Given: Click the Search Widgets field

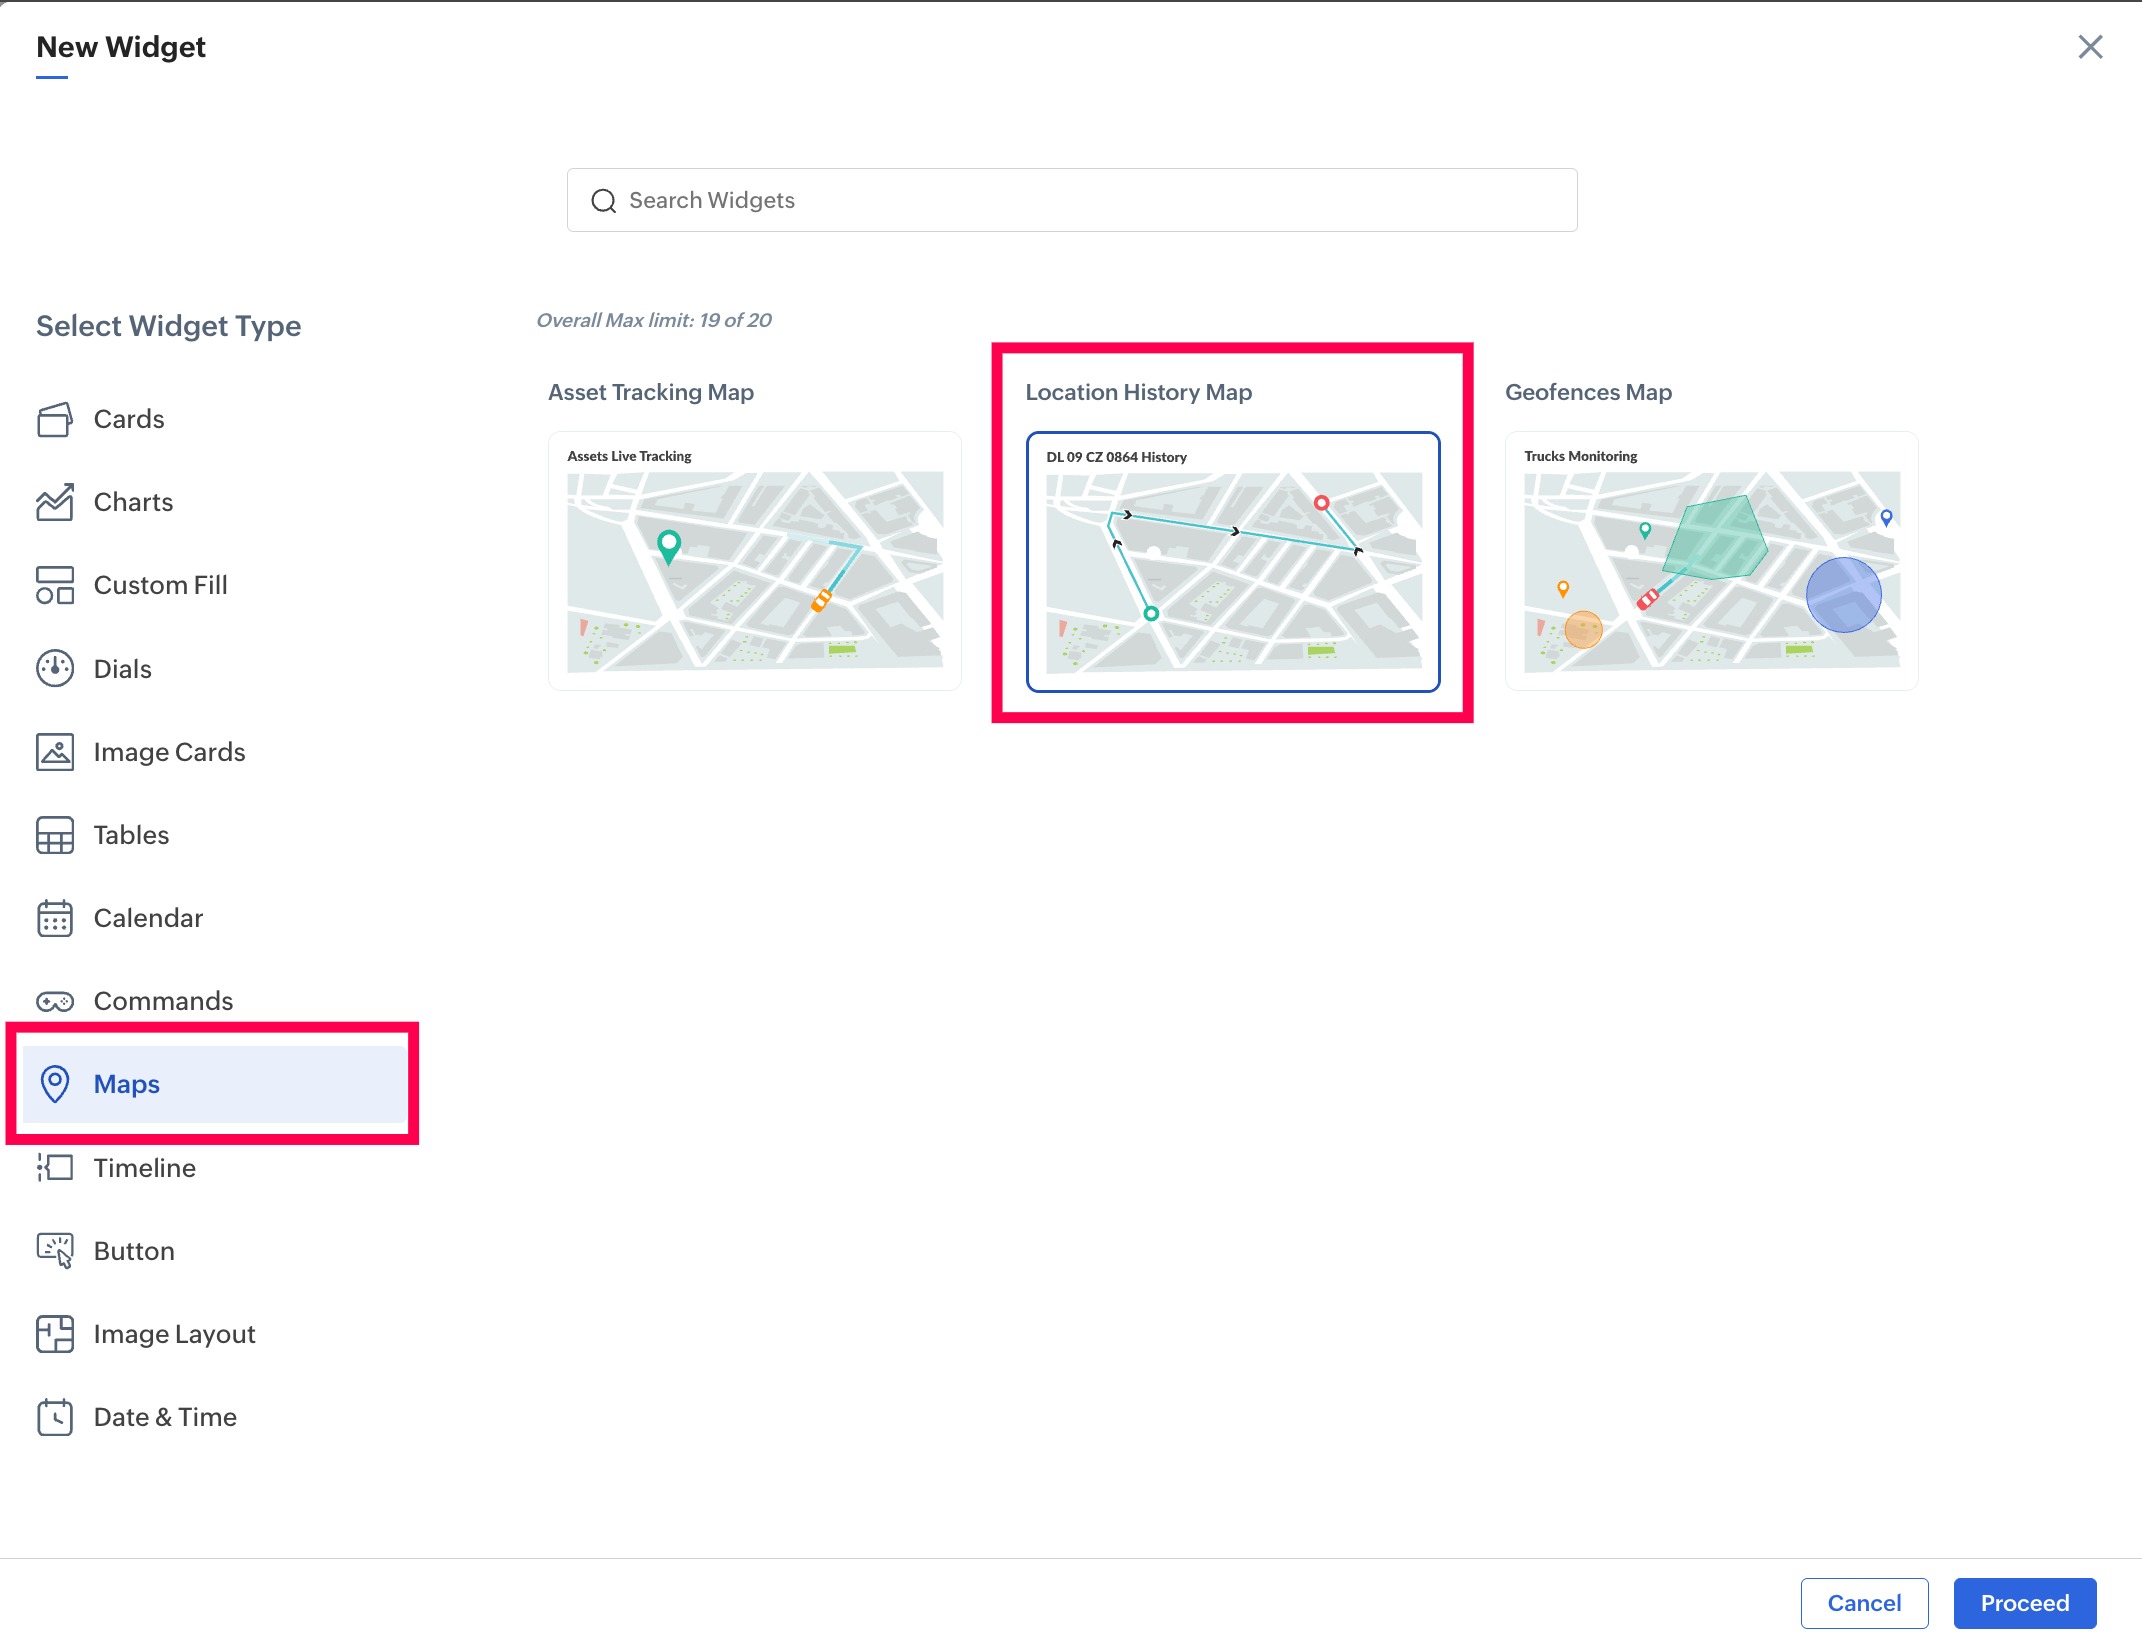Looking at the screenshot, I should pos(1072,200).
